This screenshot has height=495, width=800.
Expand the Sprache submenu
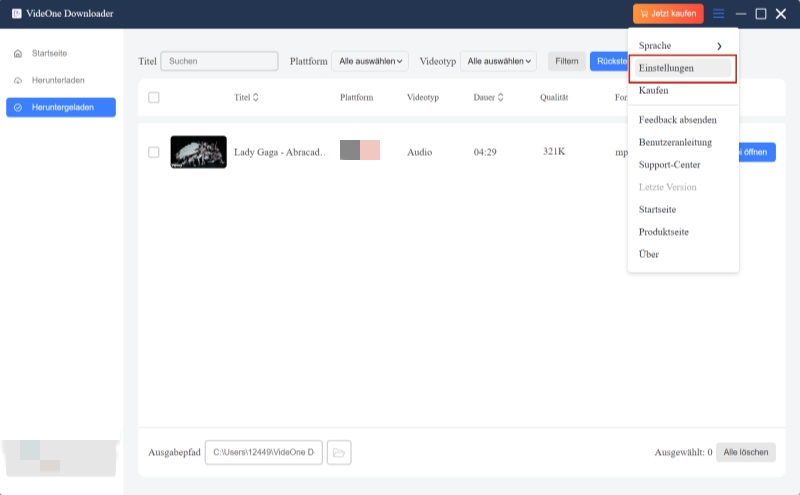(x=682, y=46)
